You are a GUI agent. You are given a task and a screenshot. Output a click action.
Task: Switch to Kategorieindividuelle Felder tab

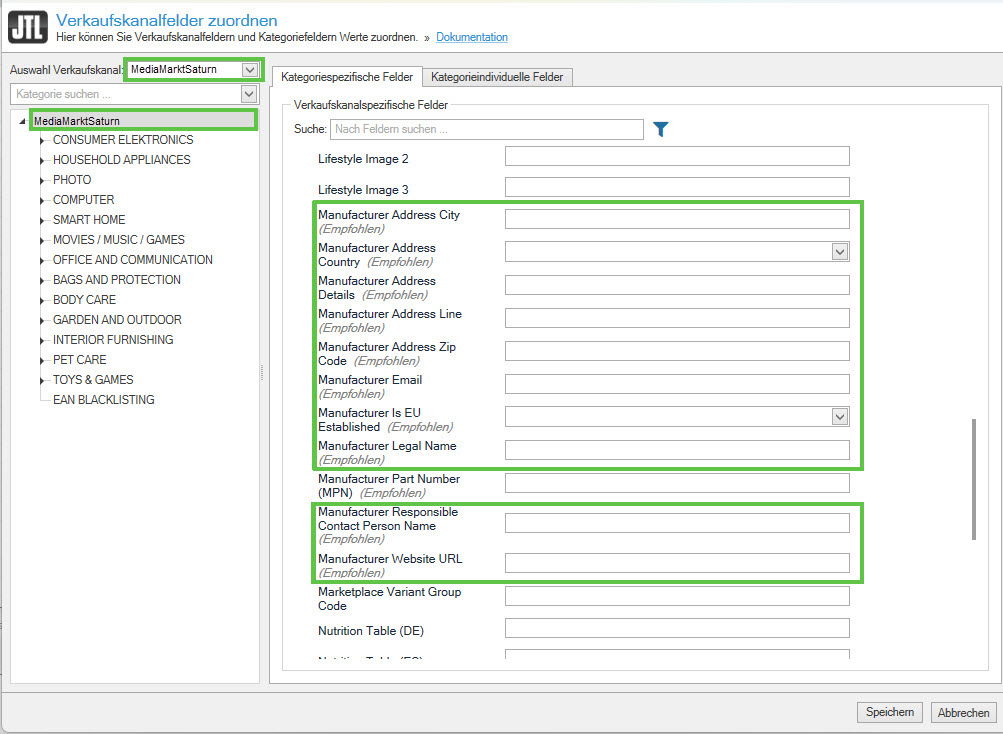497,77
